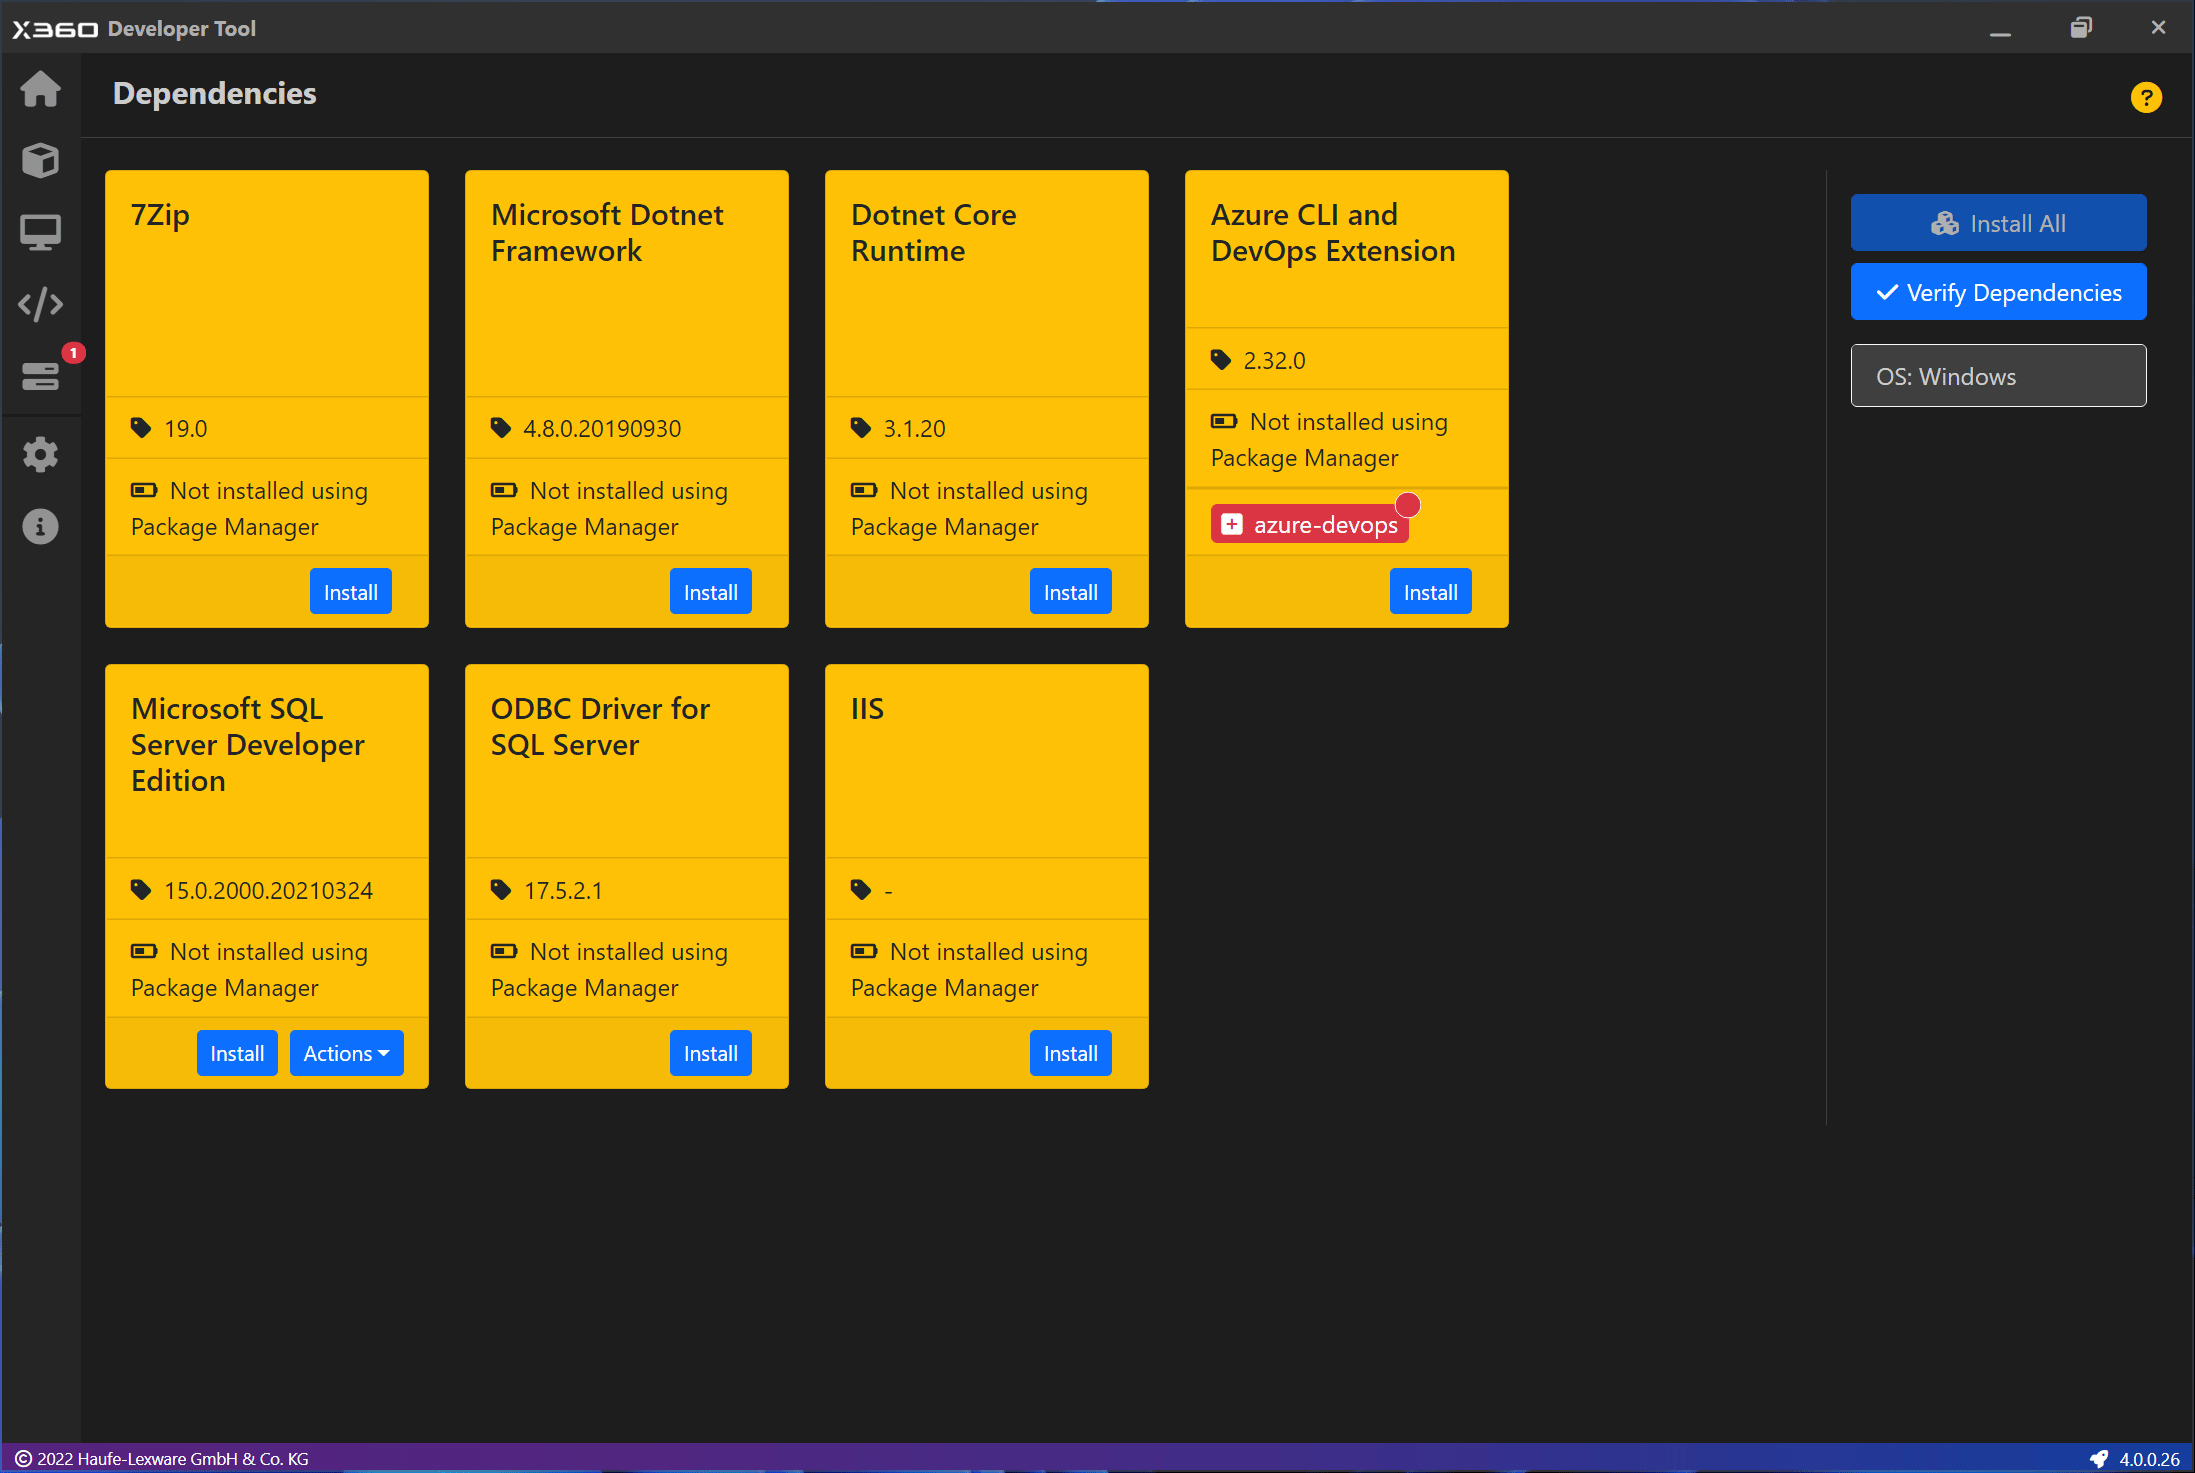Open the monitor desktop icon in sidebar
The width and height of the screenshot is (2195, 1473).
(x=40, y=232)
